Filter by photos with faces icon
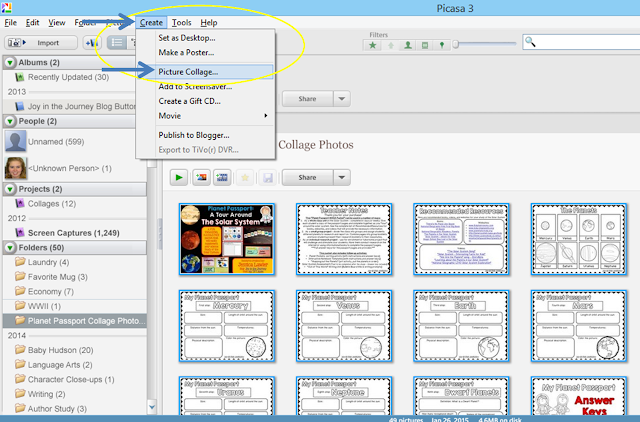Screen dimensions: 640x422 click(x=407, y=45)
